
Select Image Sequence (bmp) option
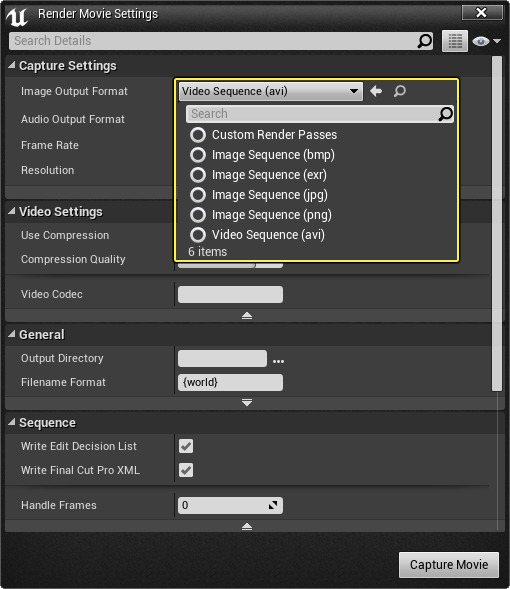[262, 155]
